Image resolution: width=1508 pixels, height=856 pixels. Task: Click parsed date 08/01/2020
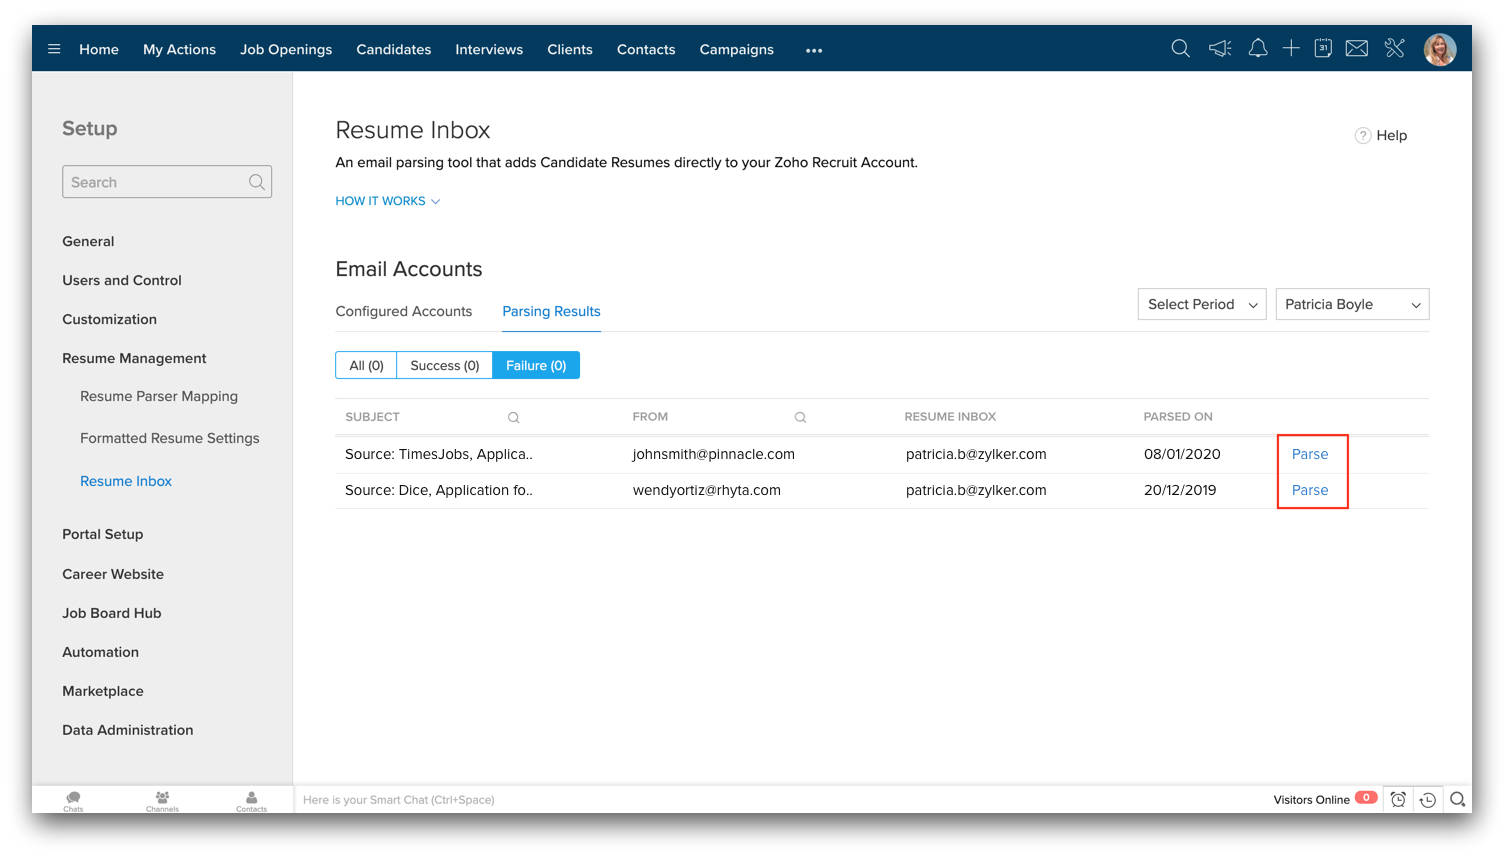pyautogui.click(x=1182, y=454)
